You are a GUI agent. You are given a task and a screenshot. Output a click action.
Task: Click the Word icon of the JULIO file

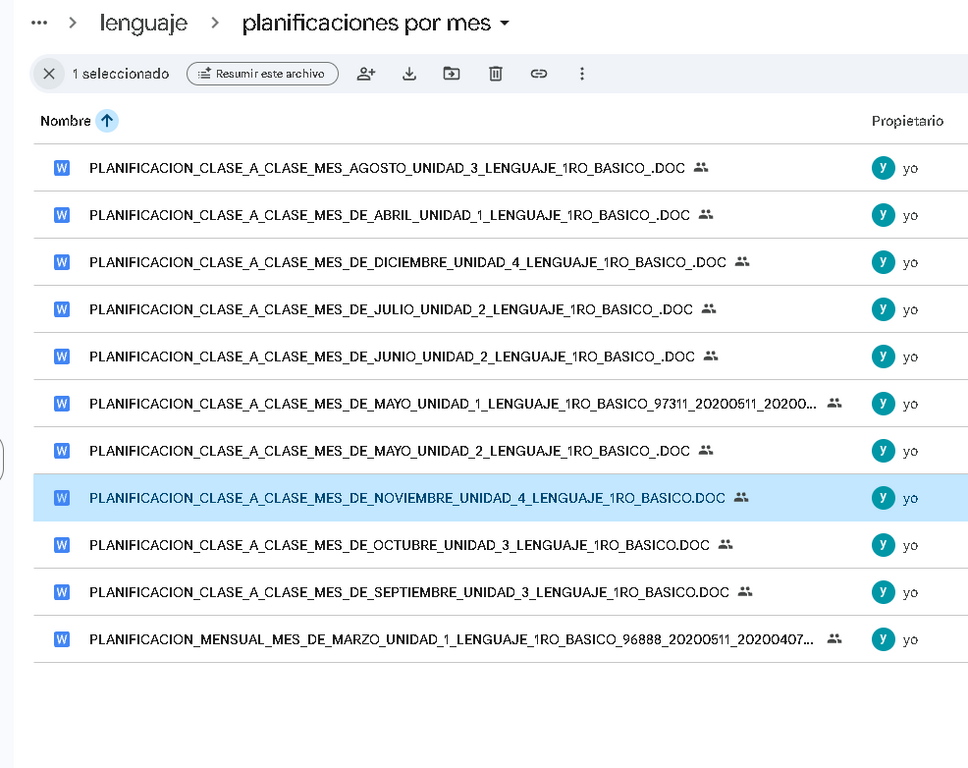point(62,309)
